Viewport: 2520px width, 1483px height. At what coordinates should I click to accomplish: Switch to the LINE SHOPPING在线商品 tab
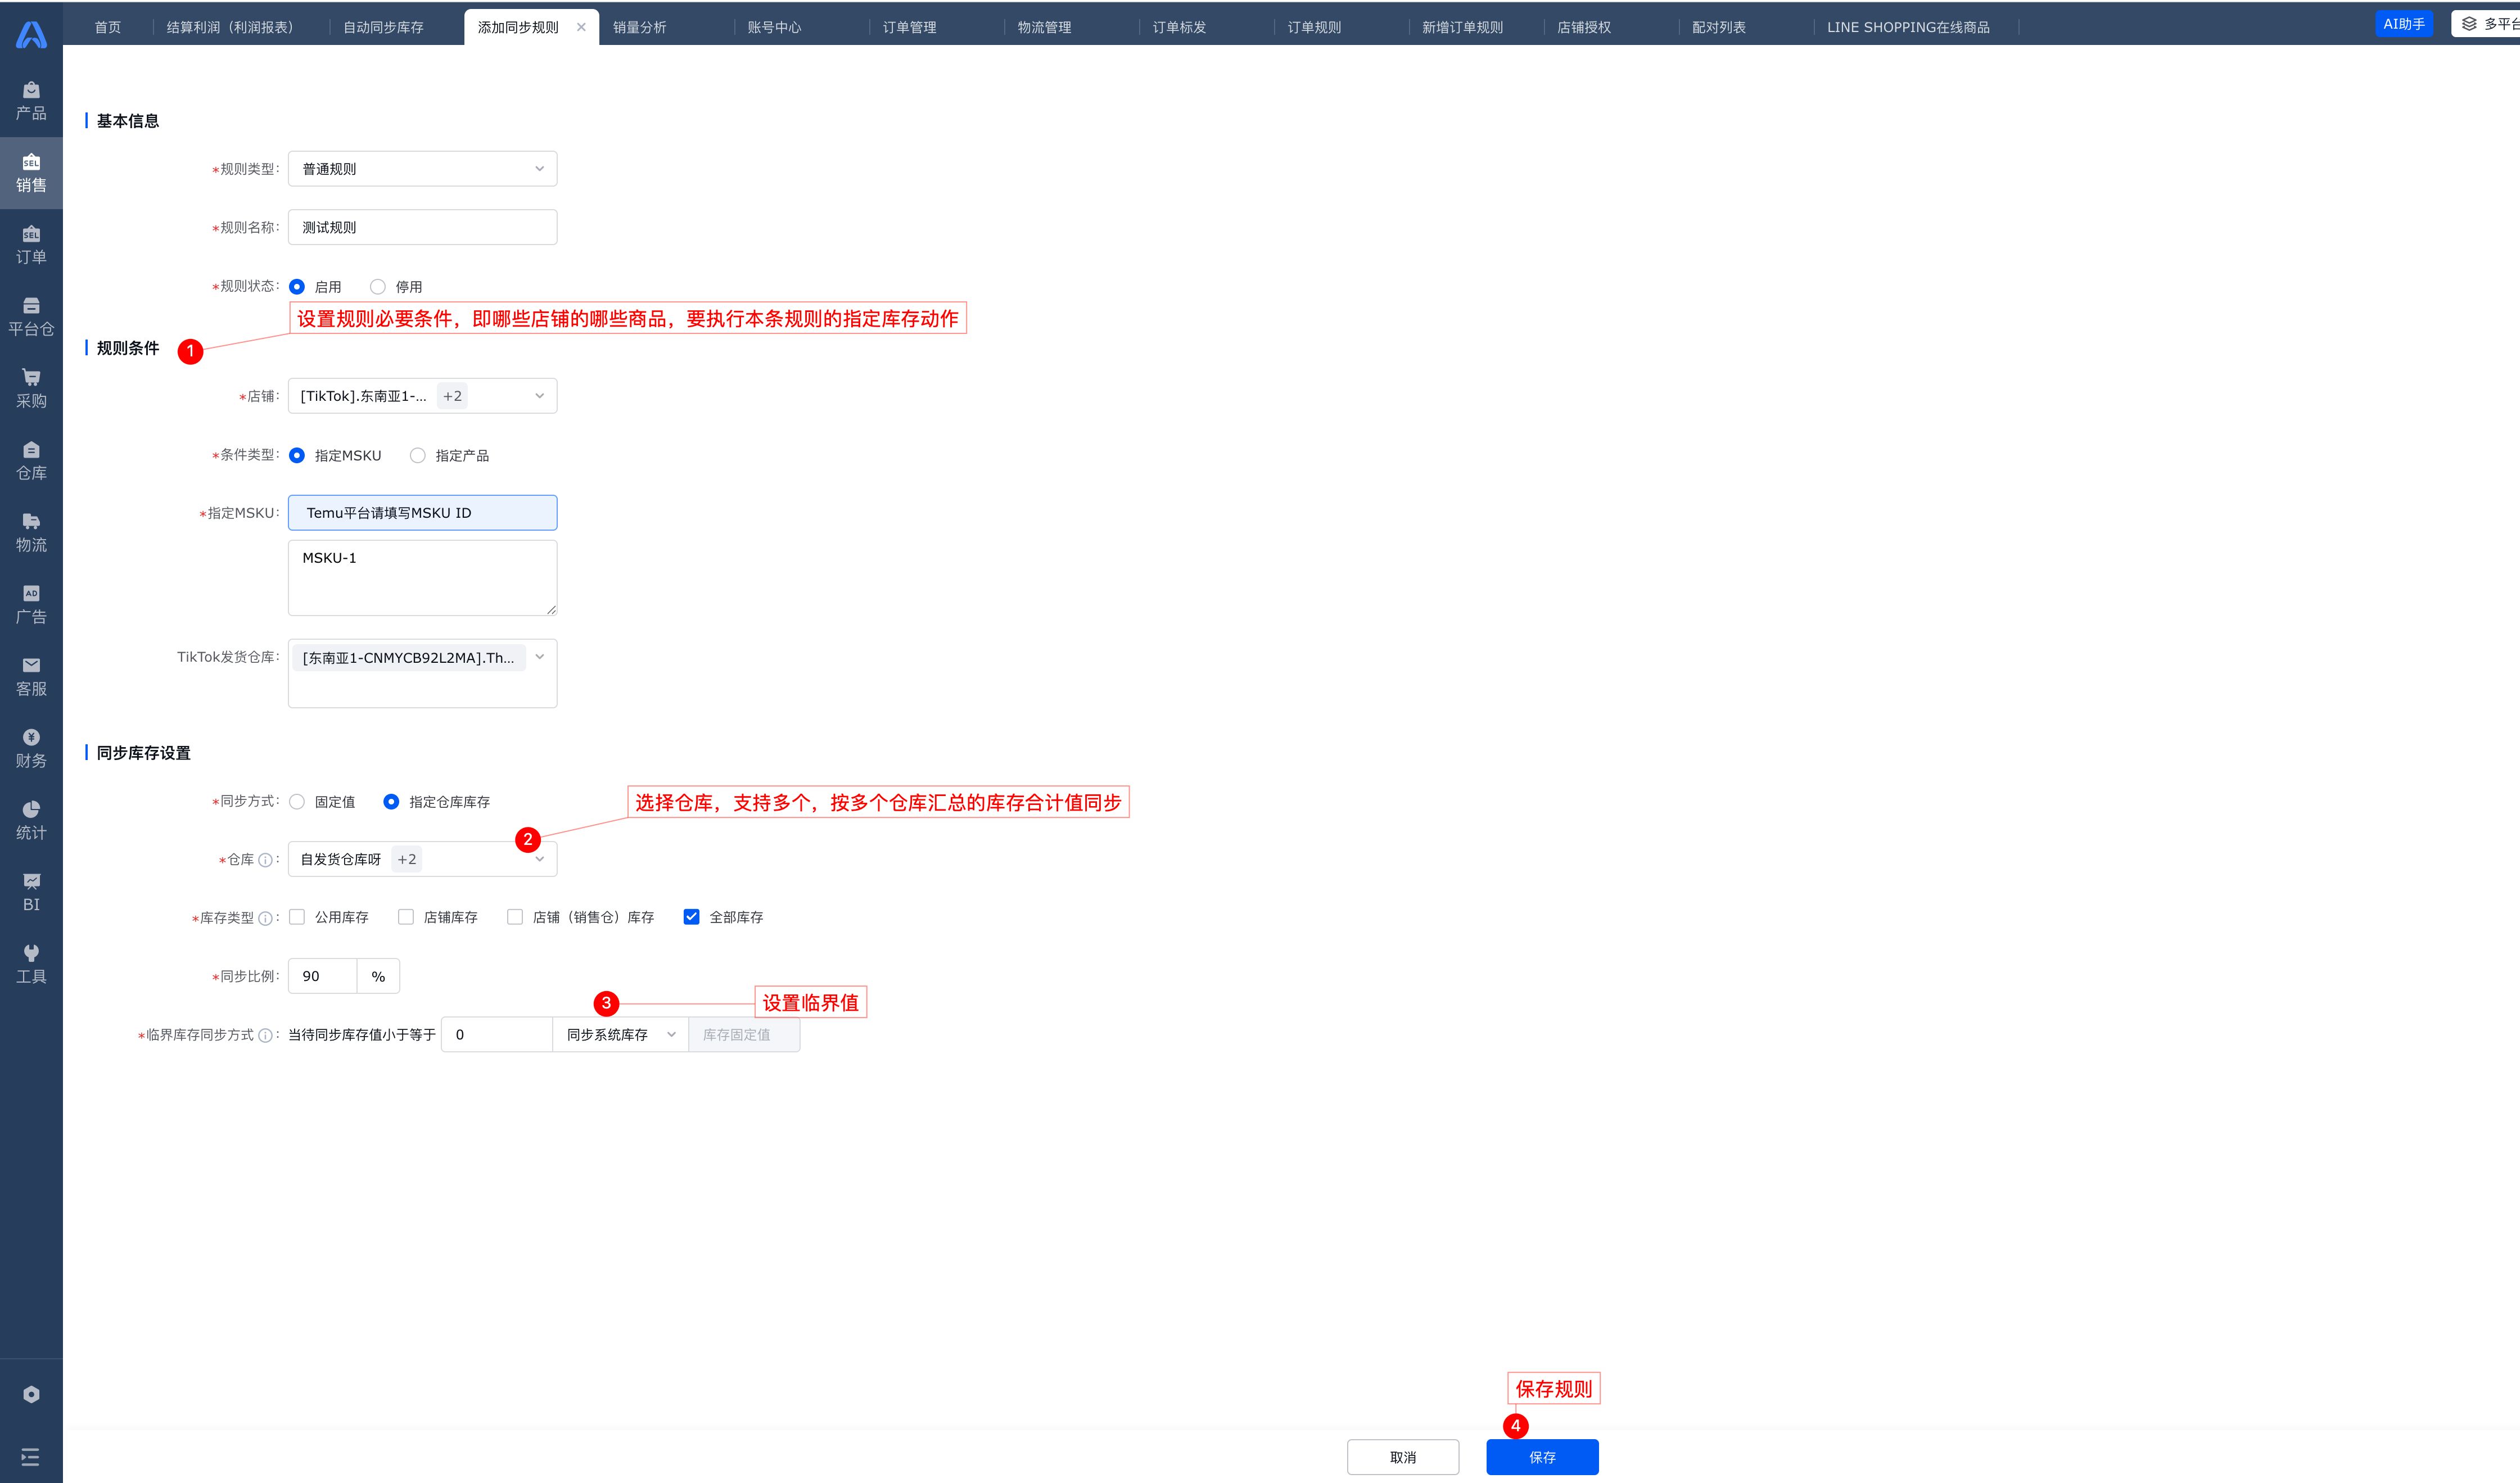pyautogui.click(x=1909, y=27)
